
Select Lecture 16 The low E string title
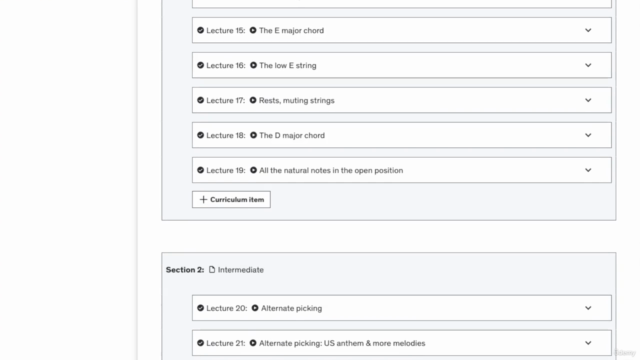coord(288,65)
